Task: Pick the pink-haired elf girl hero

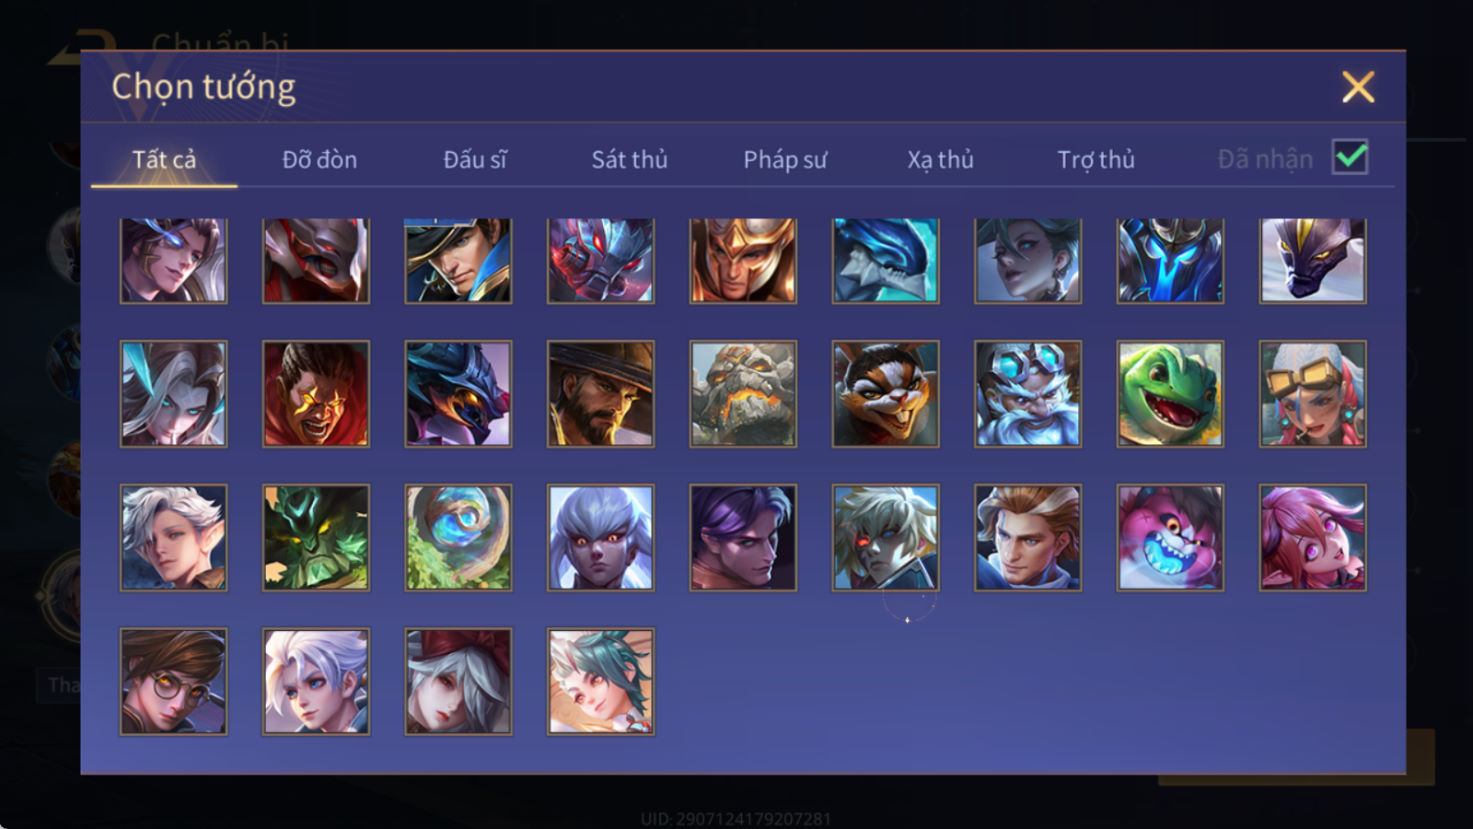Action: (x=1313, y=538)
